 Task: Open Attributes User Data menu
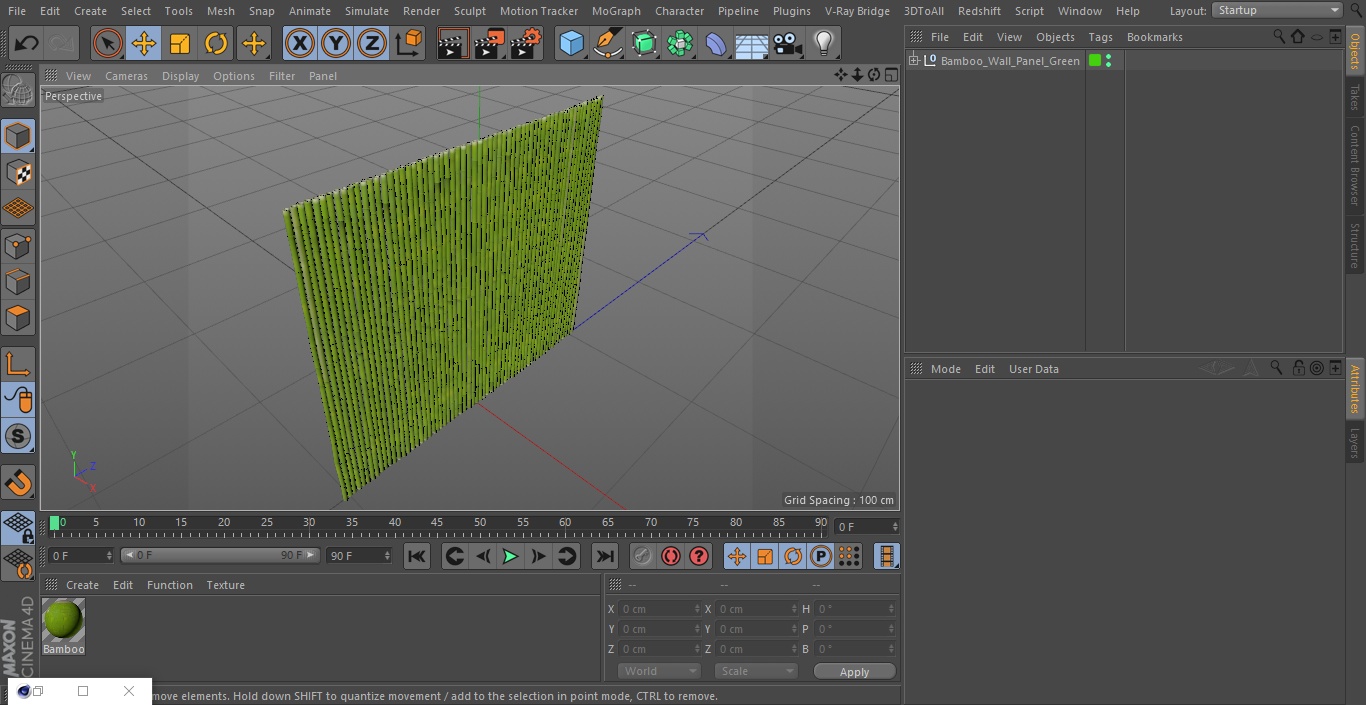click(1033, 369)
